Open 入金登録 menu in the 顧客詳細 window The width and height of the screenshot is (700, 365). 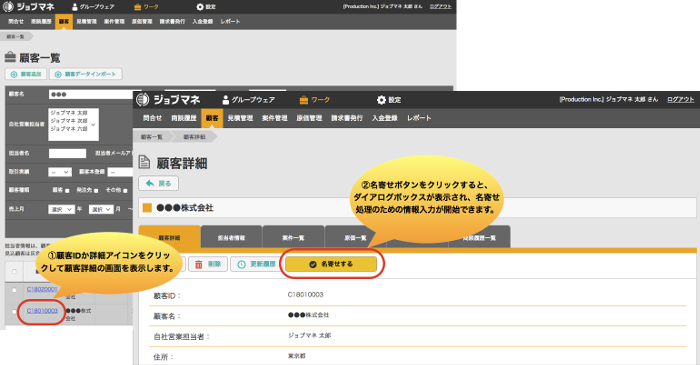pos(385,118)
